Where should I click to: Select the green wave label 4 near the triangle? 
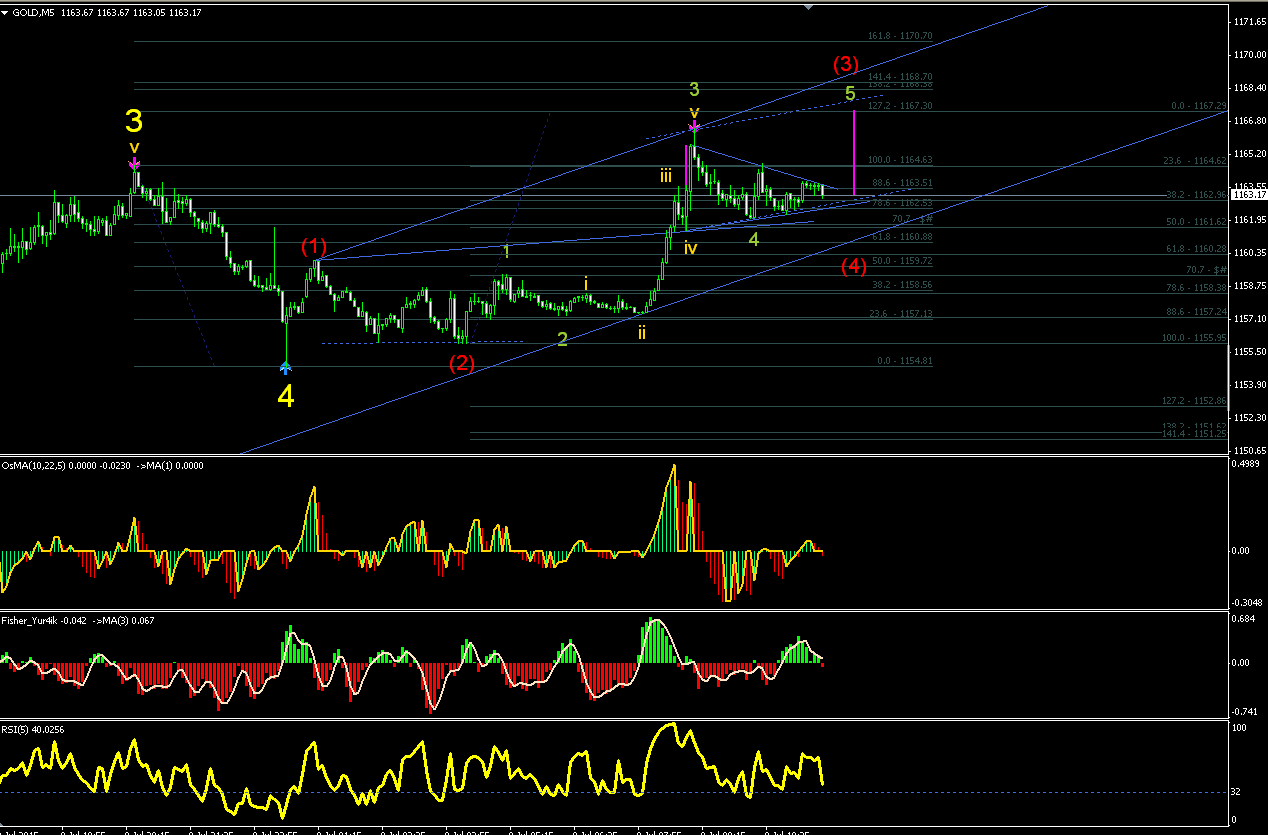754,240
